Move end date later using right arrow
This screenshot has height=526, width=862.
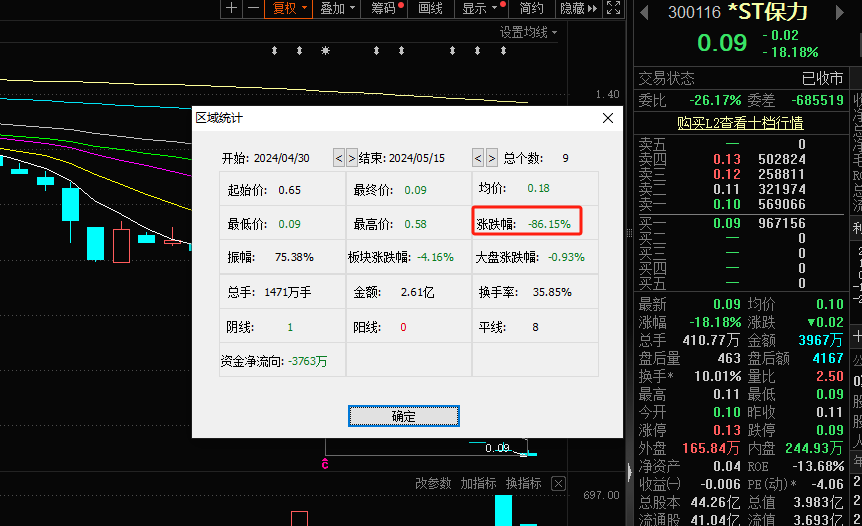[491, 158]
